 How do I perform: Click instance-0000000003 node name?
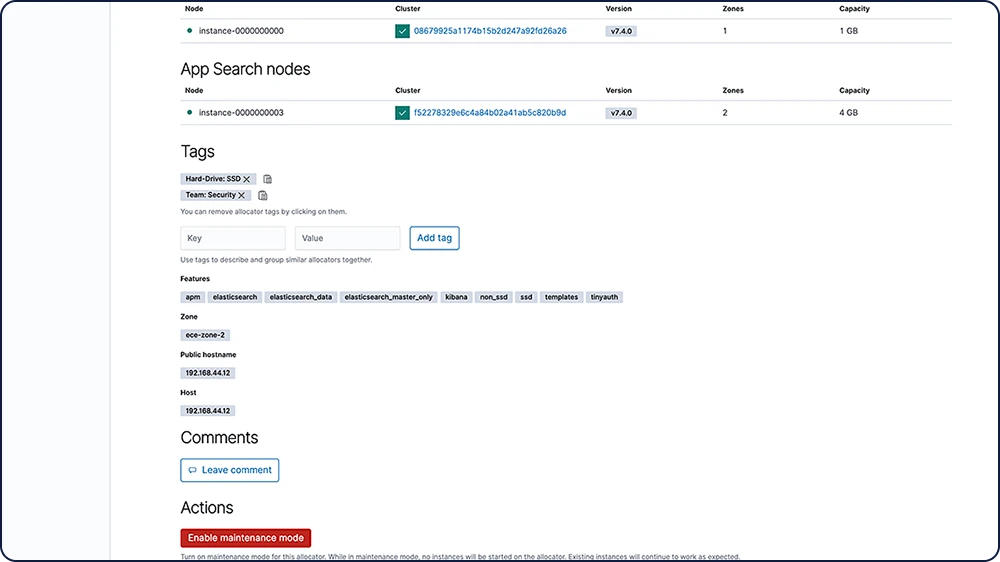tap(241, 113)
